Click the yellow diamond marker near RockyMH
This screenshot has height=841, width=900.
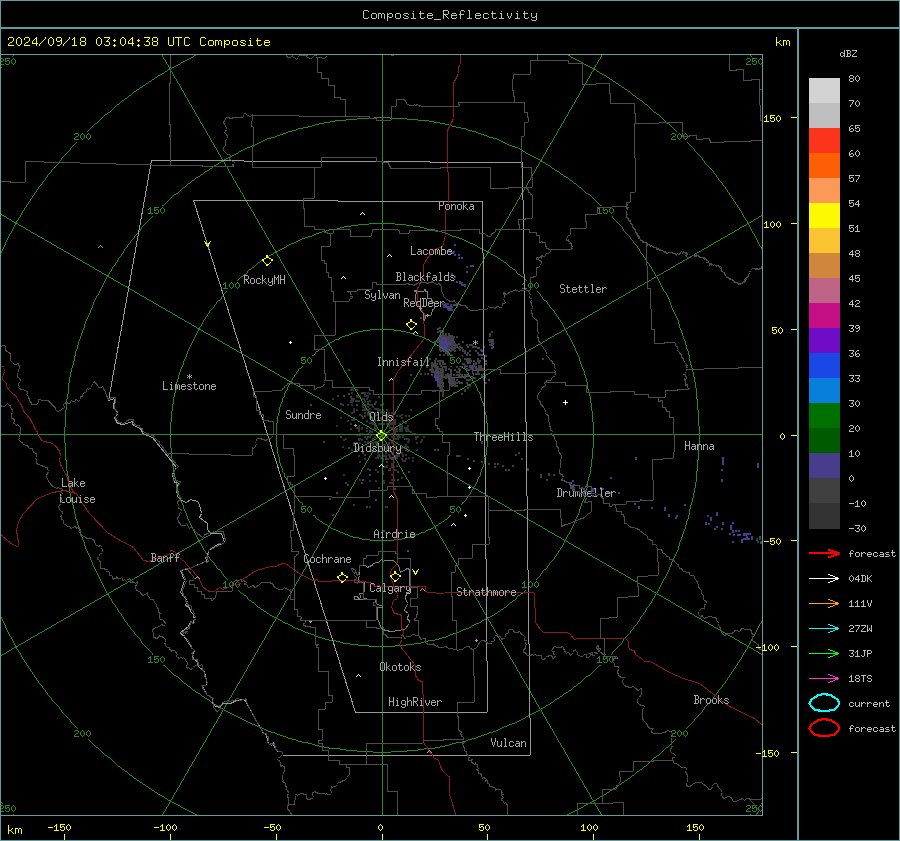click(x=267, y=261)
